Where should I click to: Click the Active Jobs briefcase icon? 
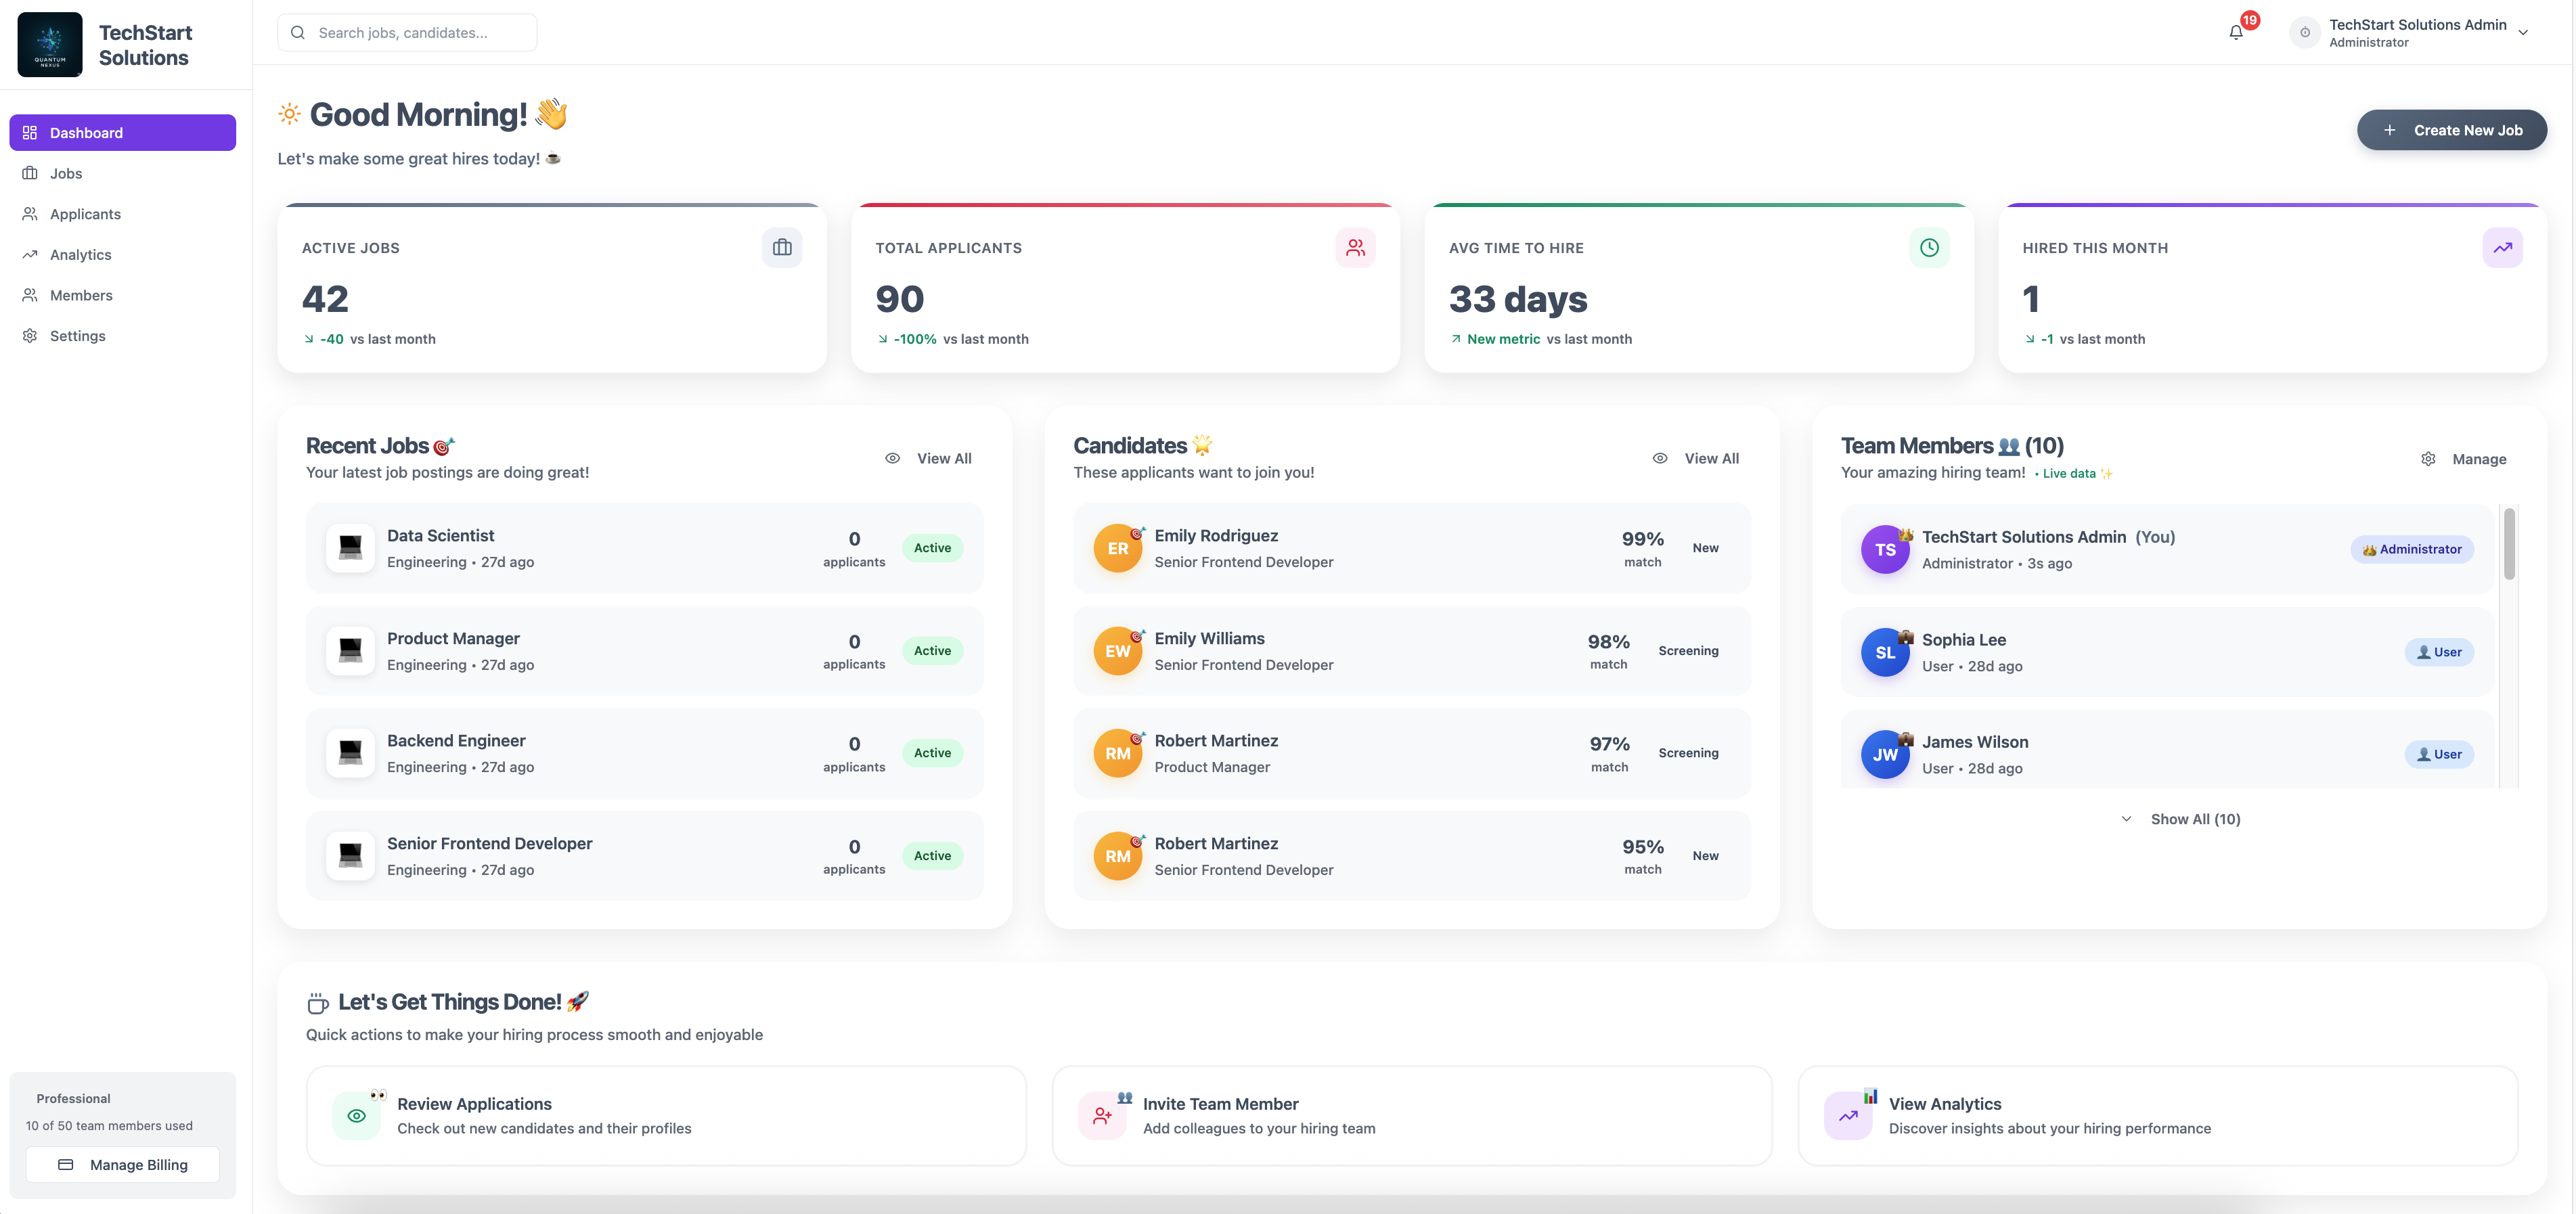[782, 247]
